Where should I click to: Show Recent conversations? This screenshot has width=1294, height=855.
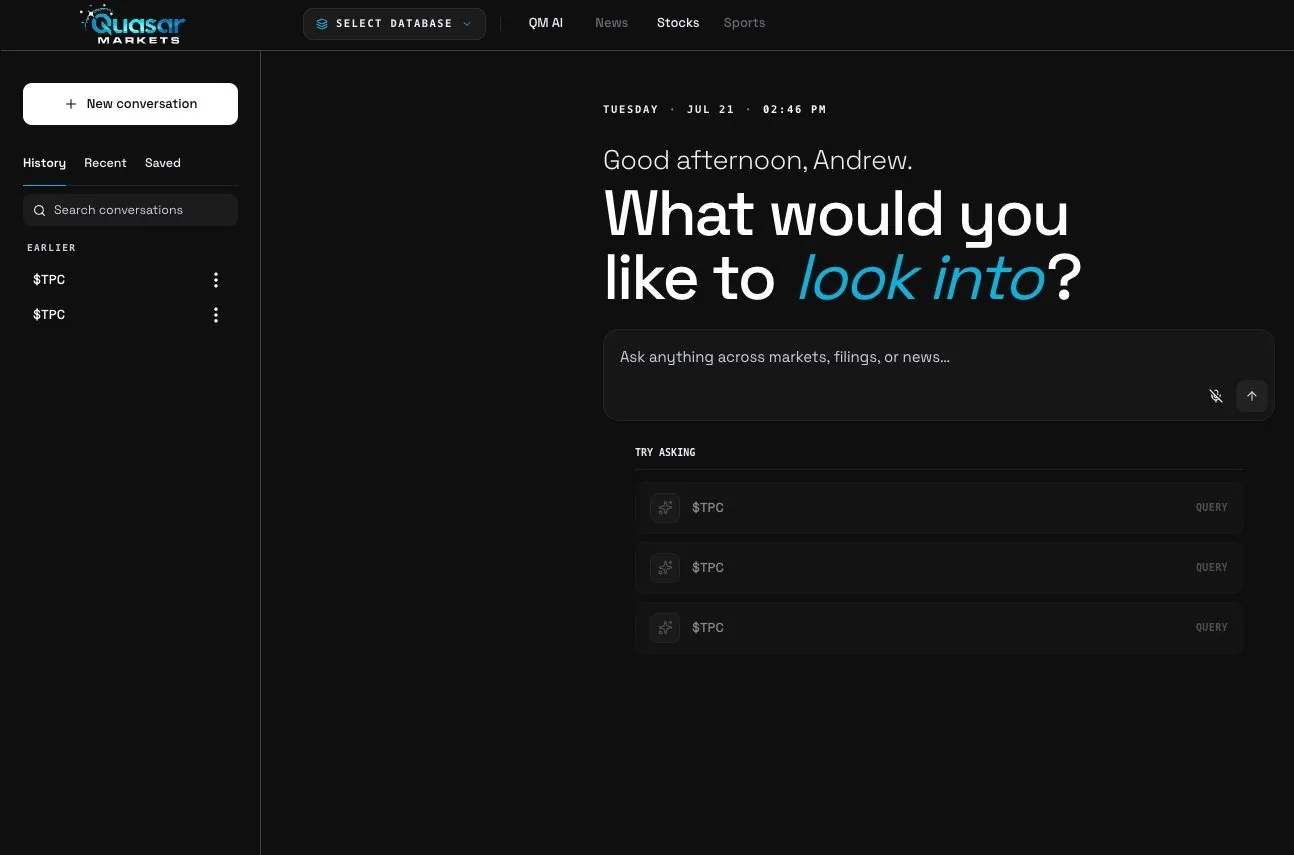(105, 163)
